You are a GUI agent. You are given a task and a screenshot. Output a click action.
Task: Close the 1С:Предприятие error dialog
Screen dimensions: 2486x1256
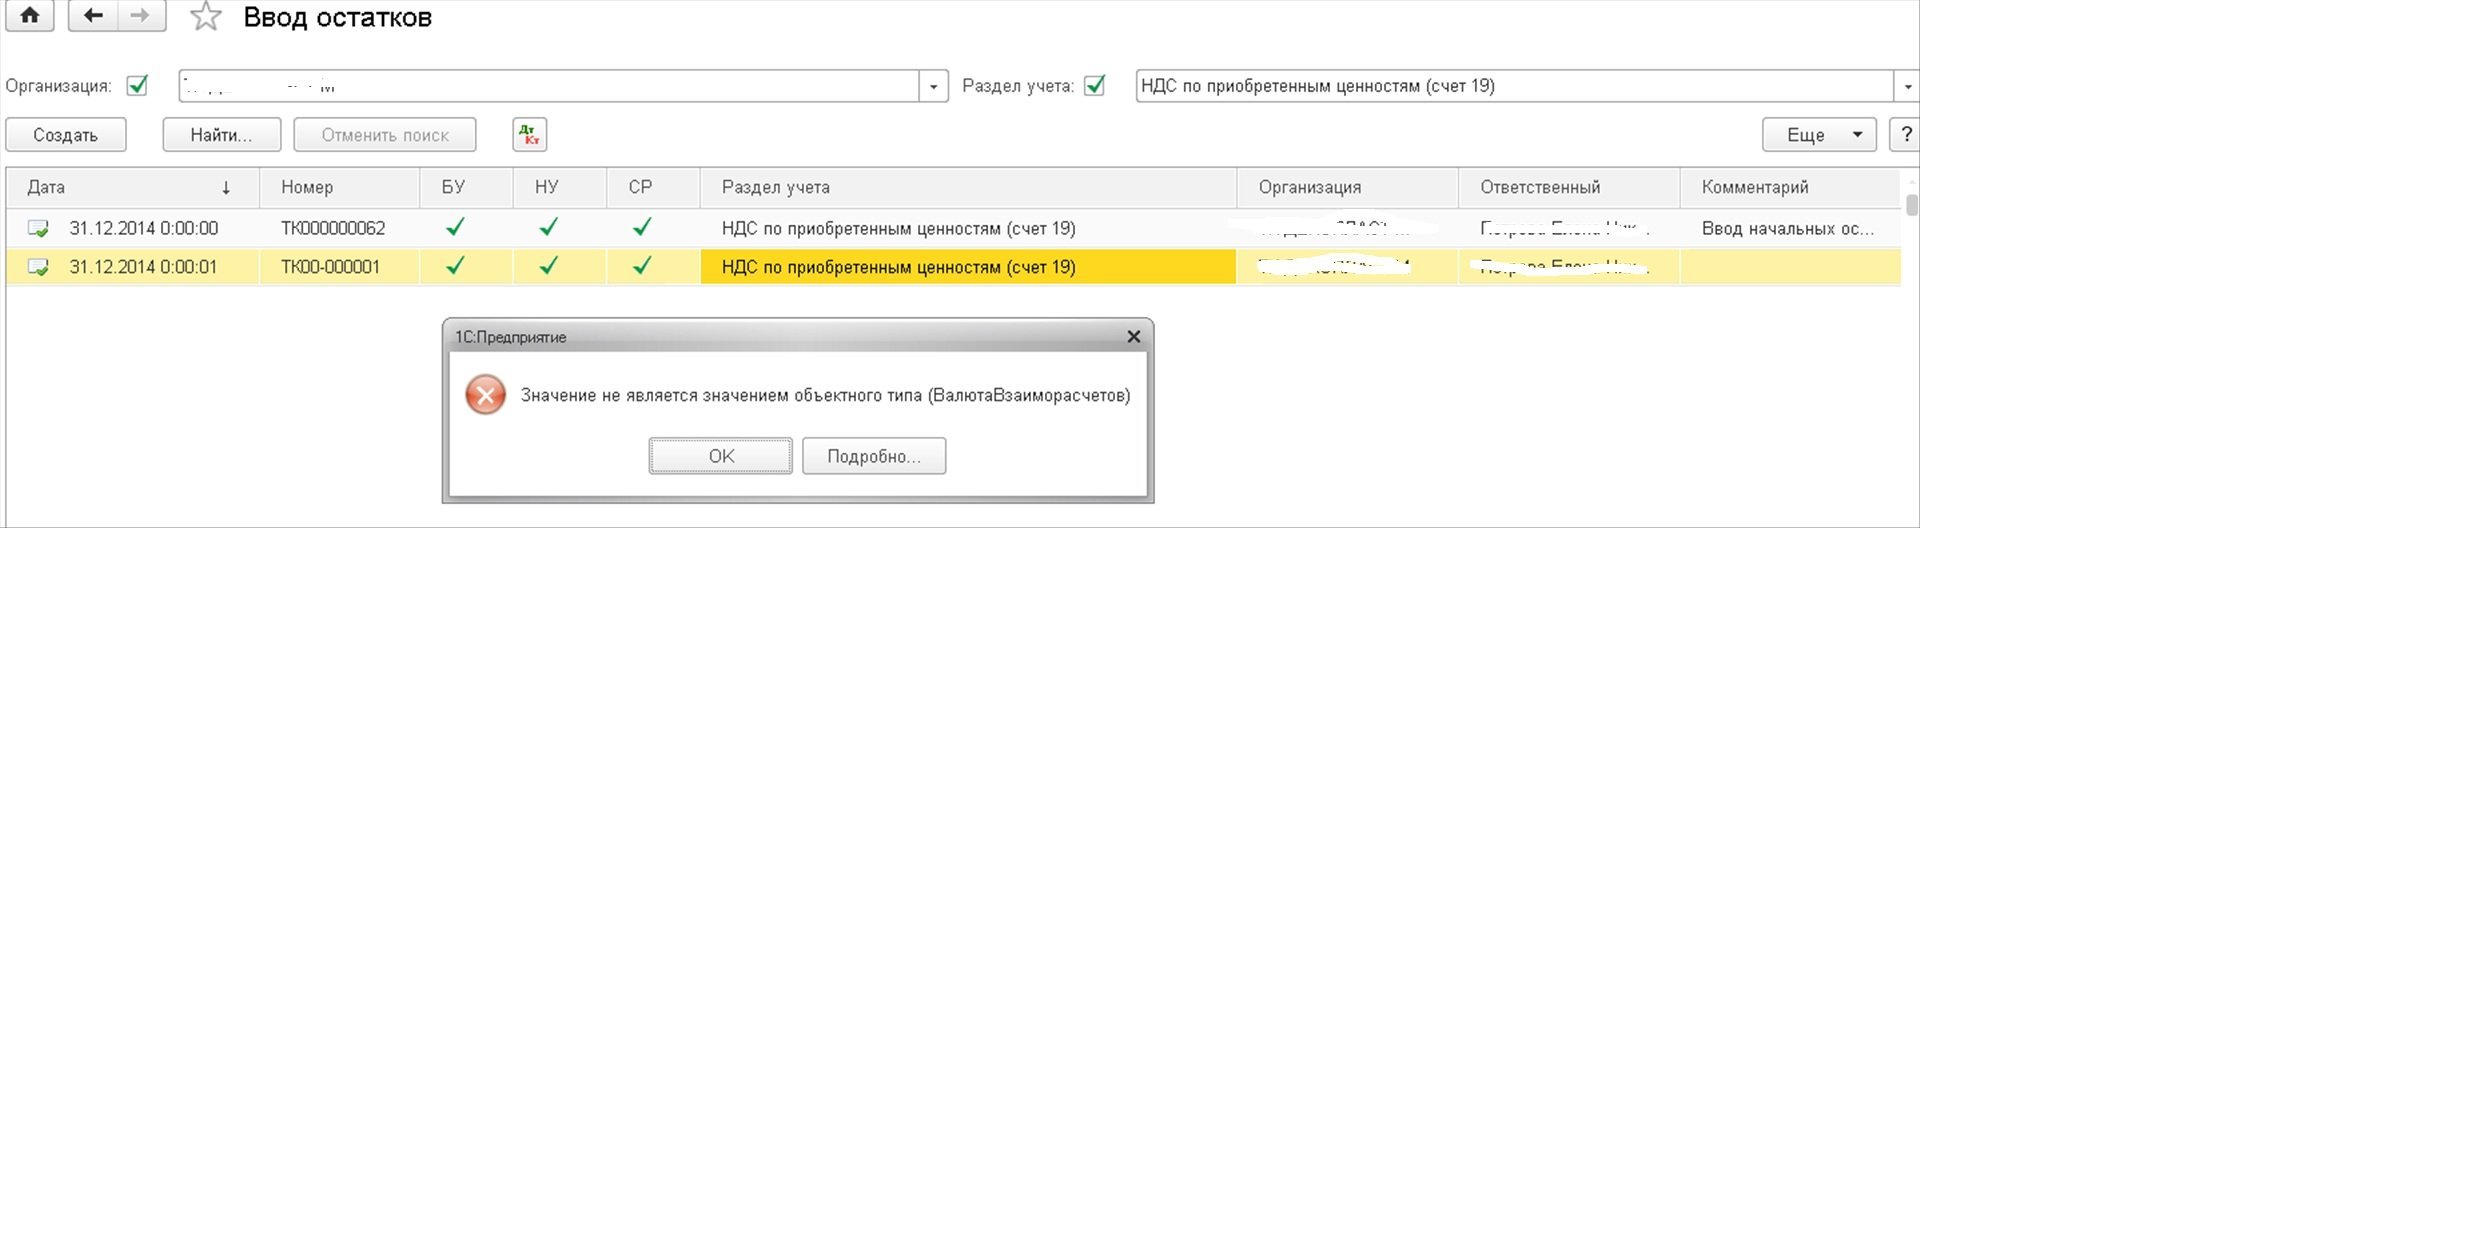(1133, 337)
